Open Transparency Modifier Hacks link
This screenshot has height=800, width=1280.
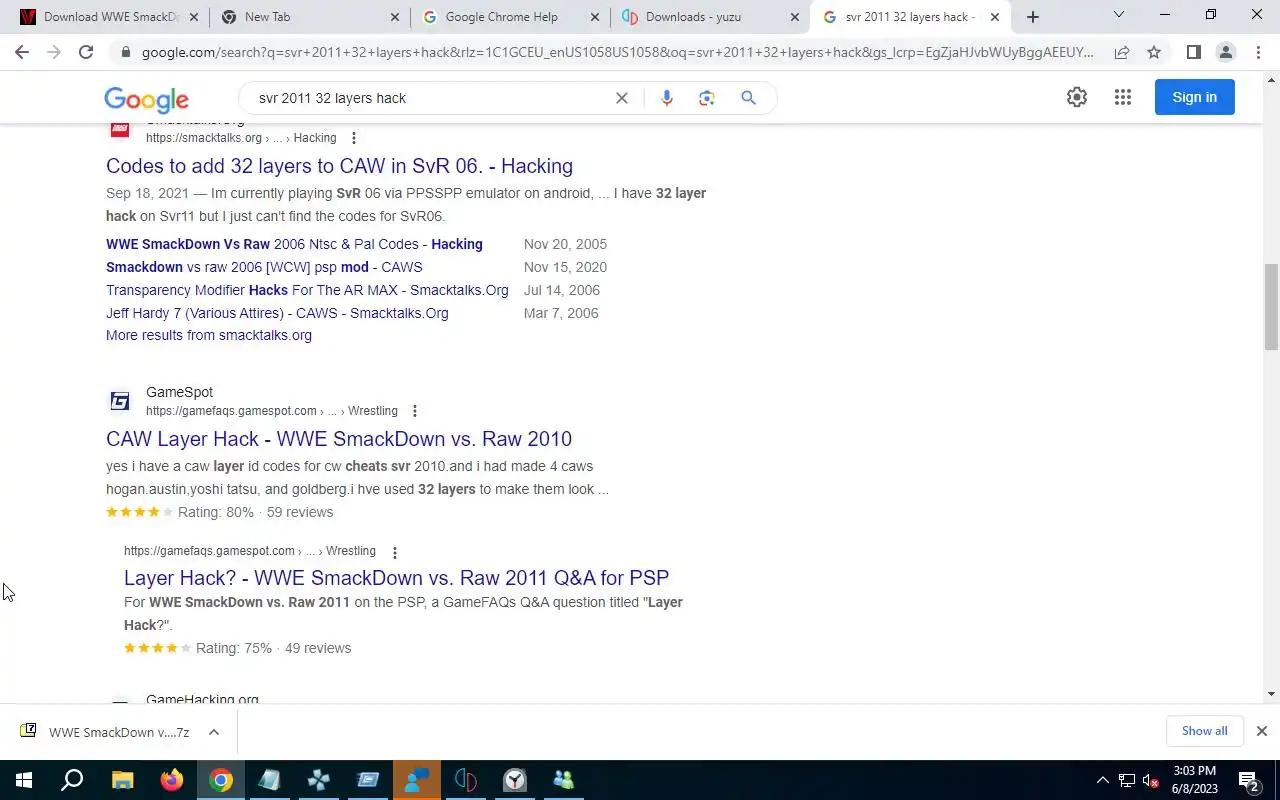click(x=307, y=290)
